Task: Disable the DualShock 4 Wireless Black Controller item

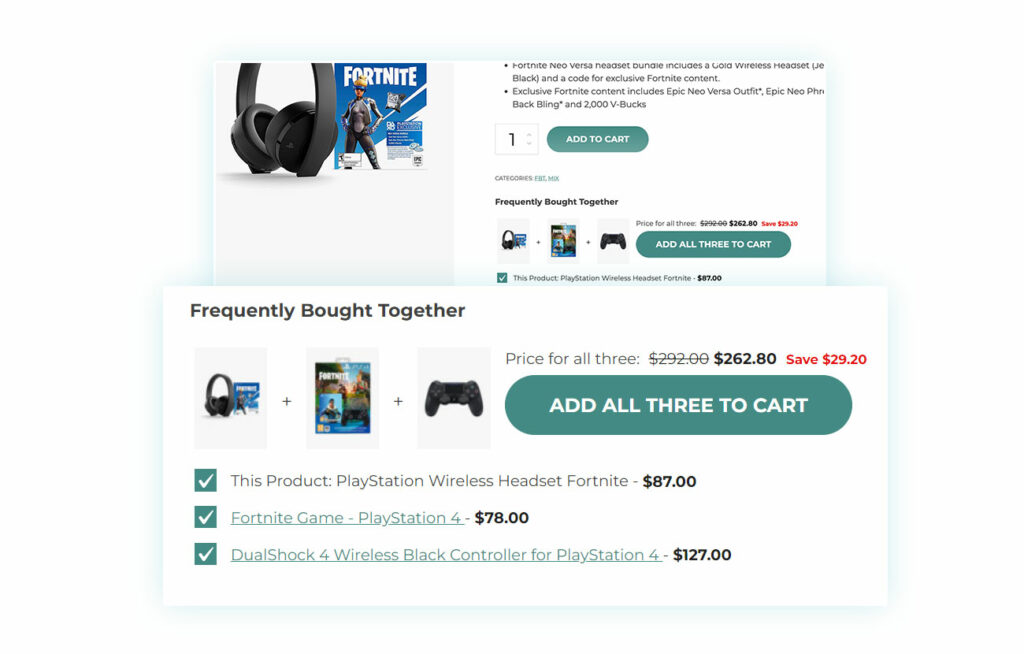Action: 205,554
